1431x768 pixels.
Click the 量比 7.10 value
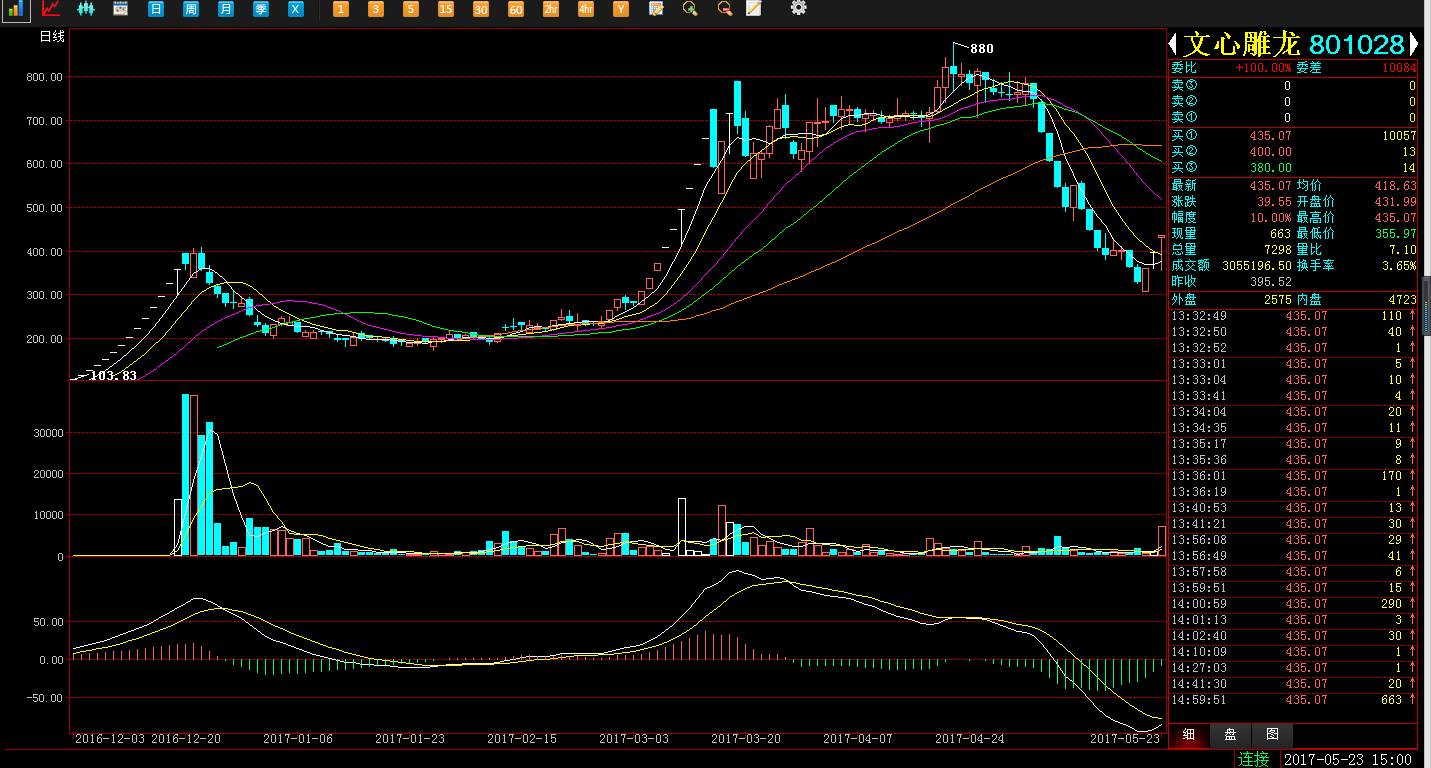click(x=1403, y=249)
